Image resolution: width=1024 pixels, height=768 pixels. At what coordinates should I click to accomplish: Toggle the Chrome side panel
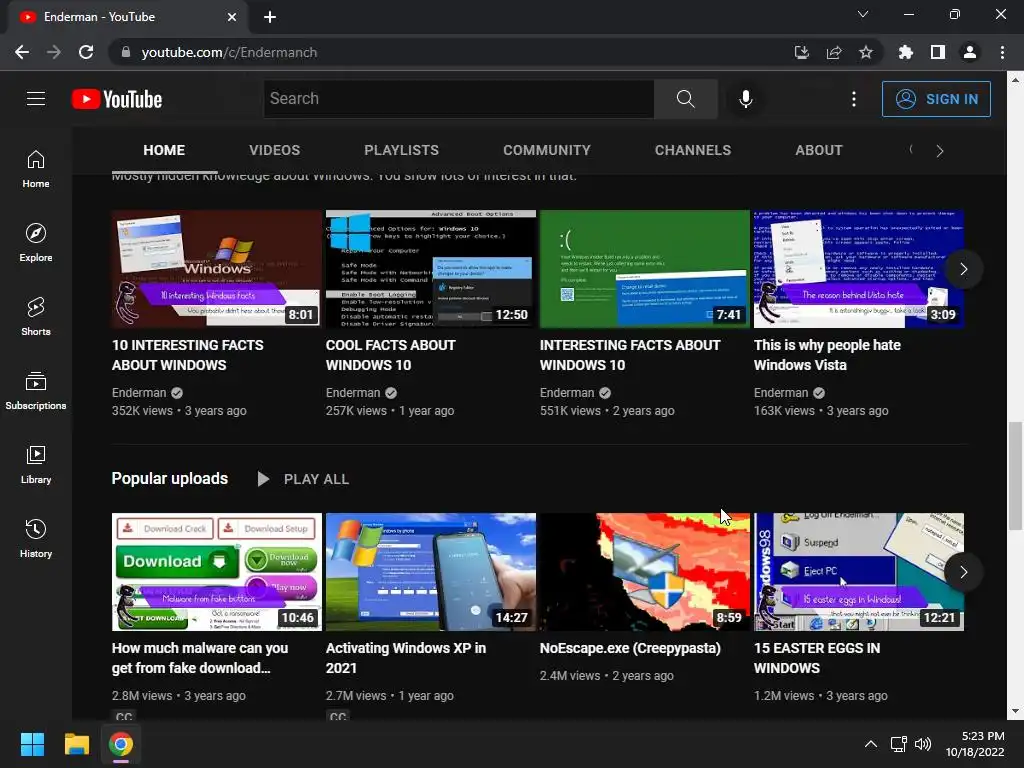click(938, 52)
